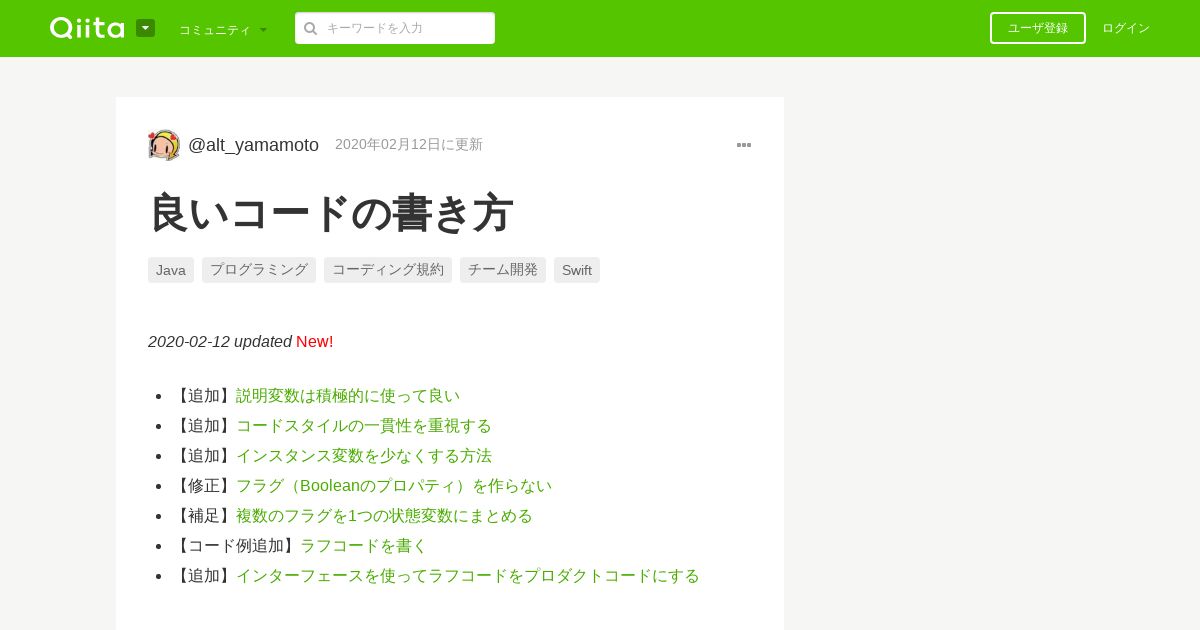Click the 2020-02-12 updated text
The height and width of the screenshot is (630, 1200).
click(x=220, y=342)
